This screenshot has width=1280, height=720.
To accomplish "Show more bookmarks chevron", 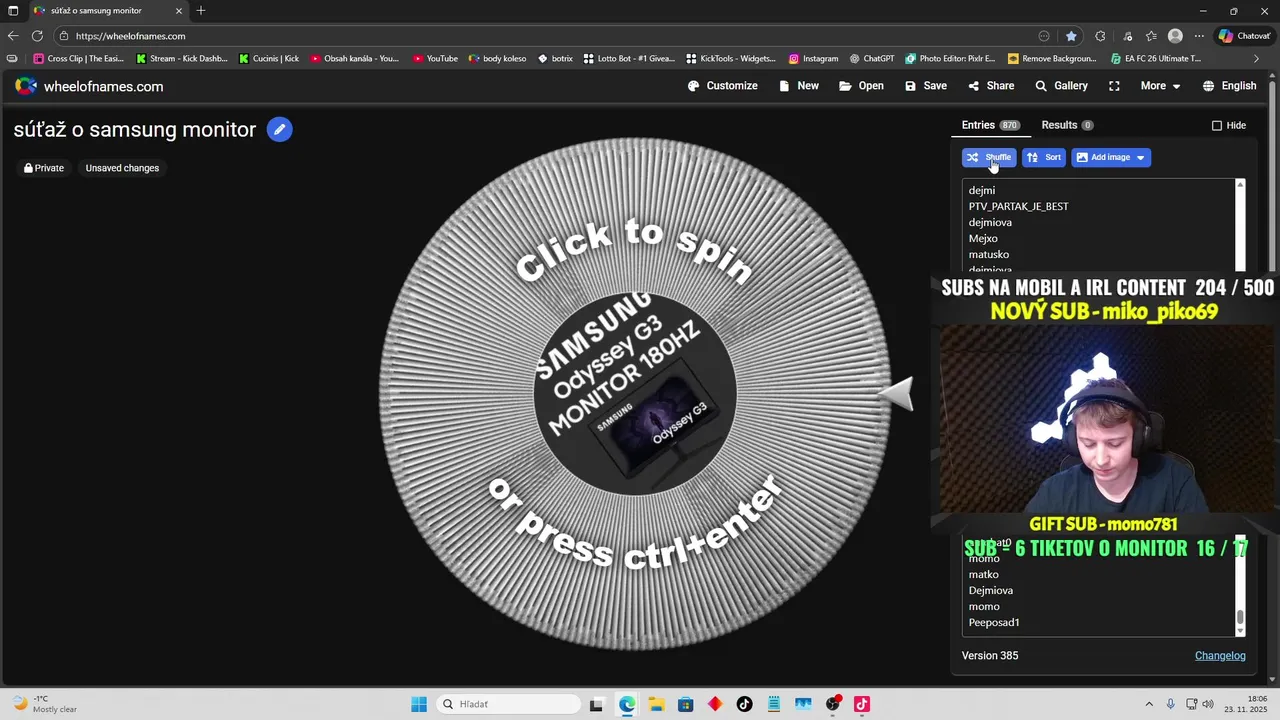I will pos(1256,59).
